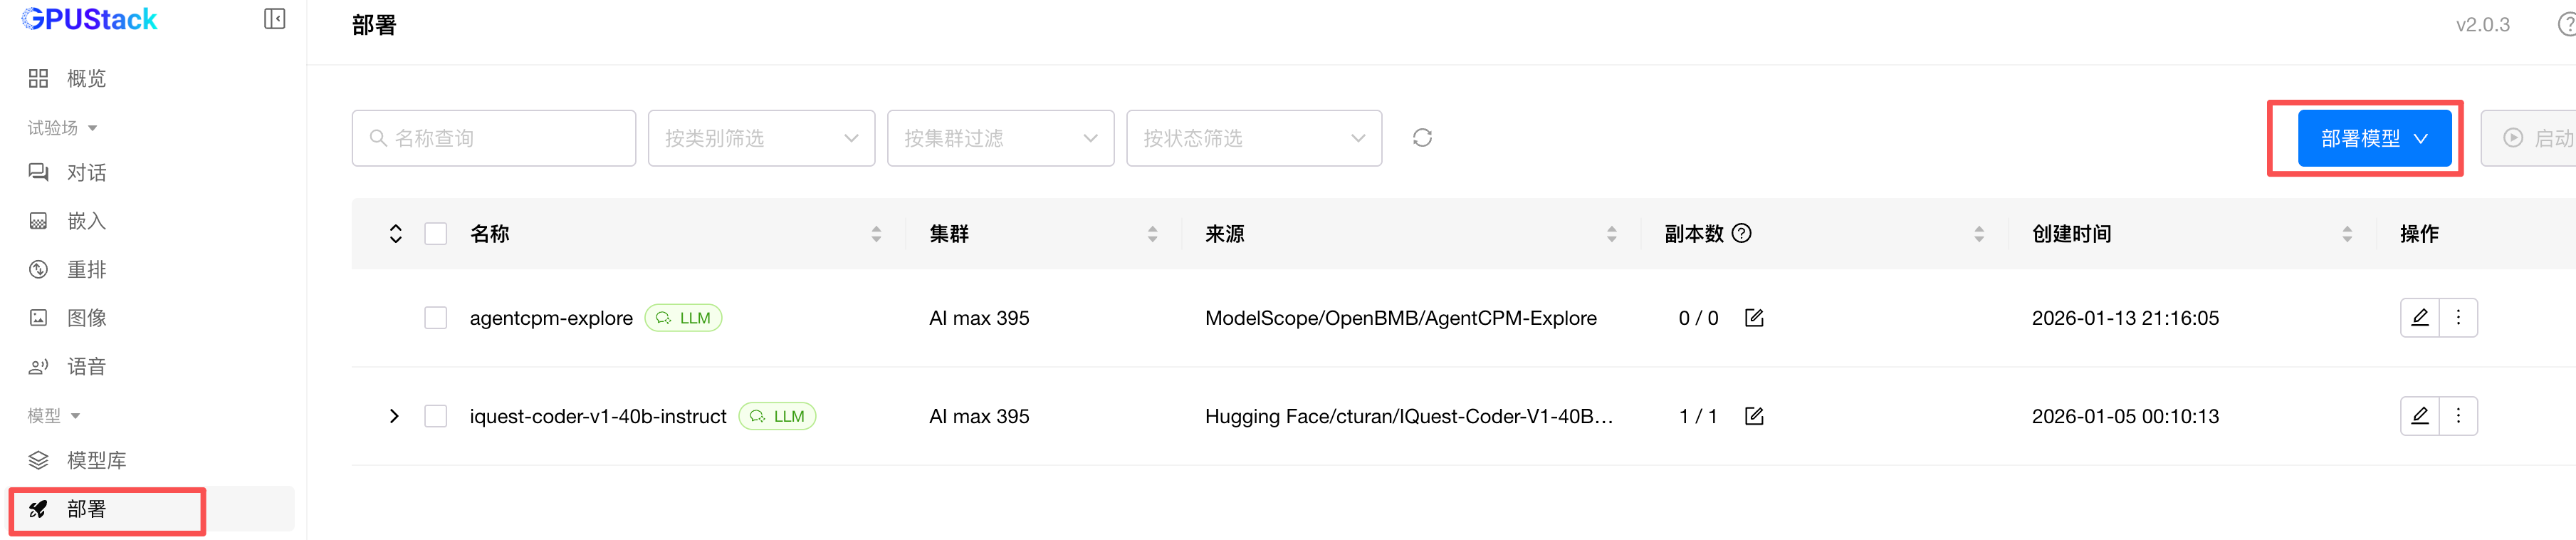Screen dimensions: 2576x540
Task: Edit replica count for agentcpm-explore
Action: tap(1754, 318)
